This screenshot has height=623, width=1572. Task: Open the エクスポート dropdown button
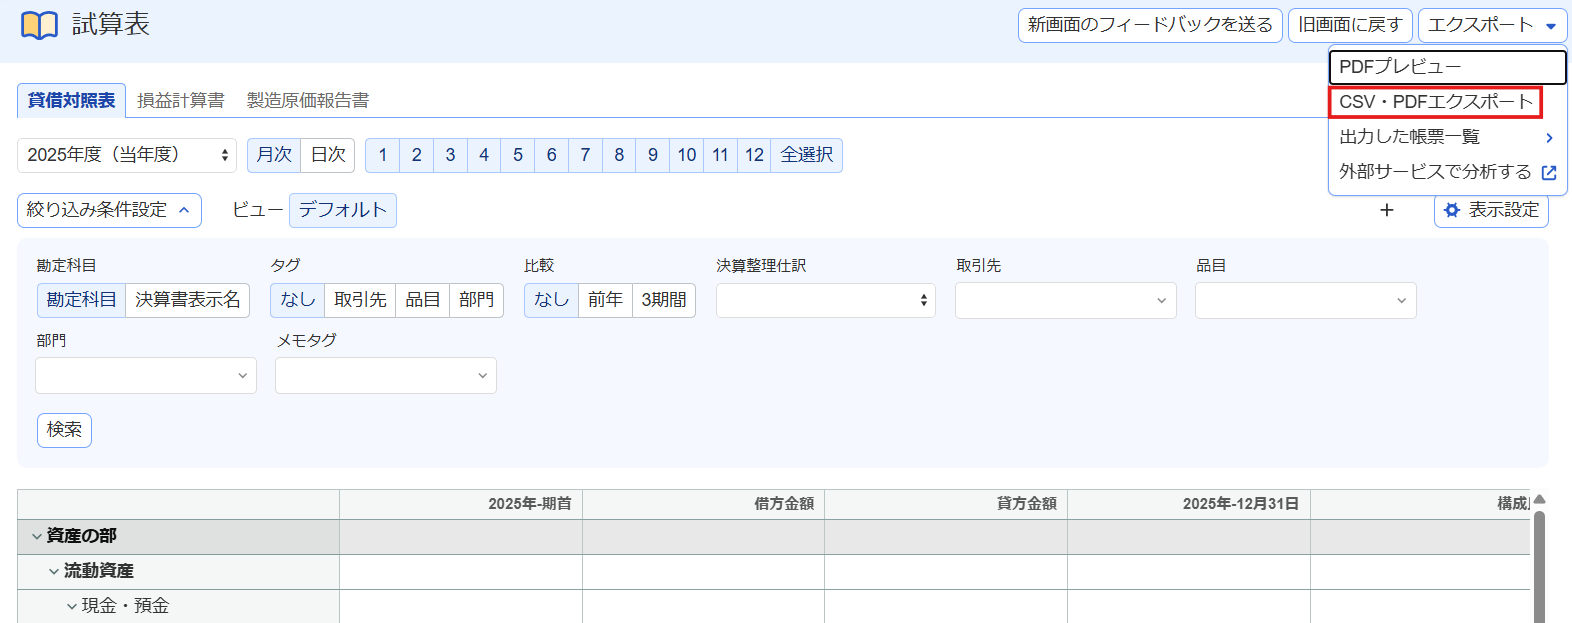pyautogui.click(x=1492, y=25)
